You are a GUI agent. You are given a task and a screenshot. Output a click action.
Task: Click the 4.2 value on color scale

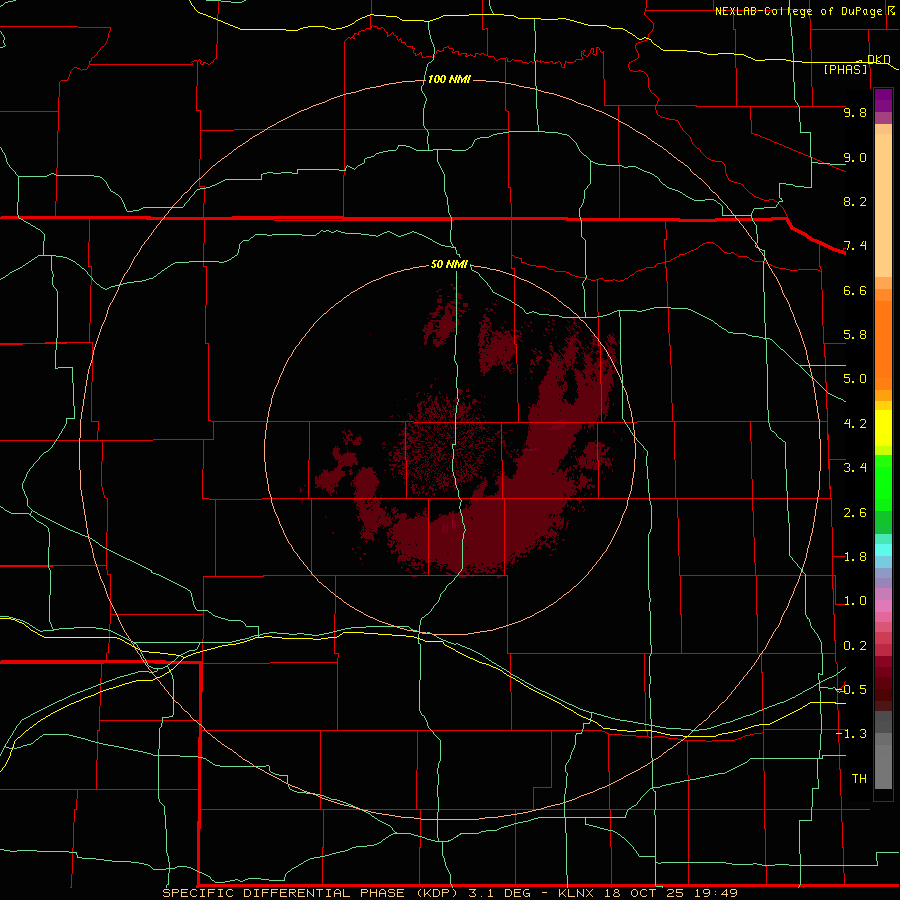tap(855, 424)
